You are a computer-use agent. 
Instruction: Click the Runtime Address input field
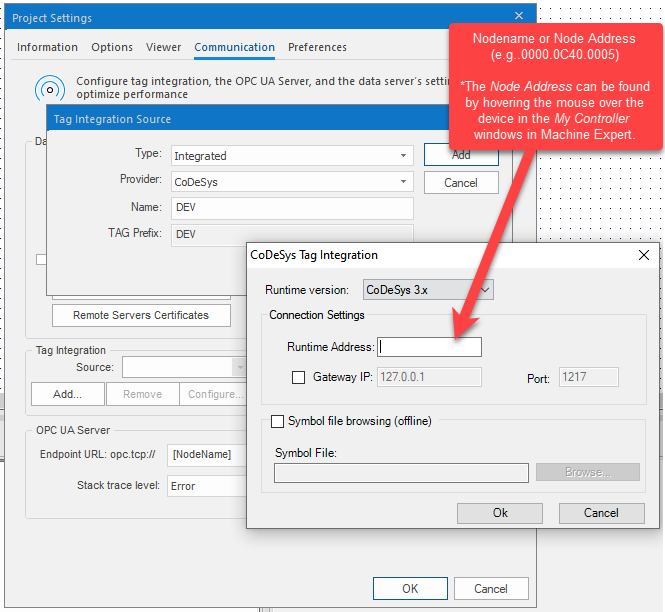(429, 347)
